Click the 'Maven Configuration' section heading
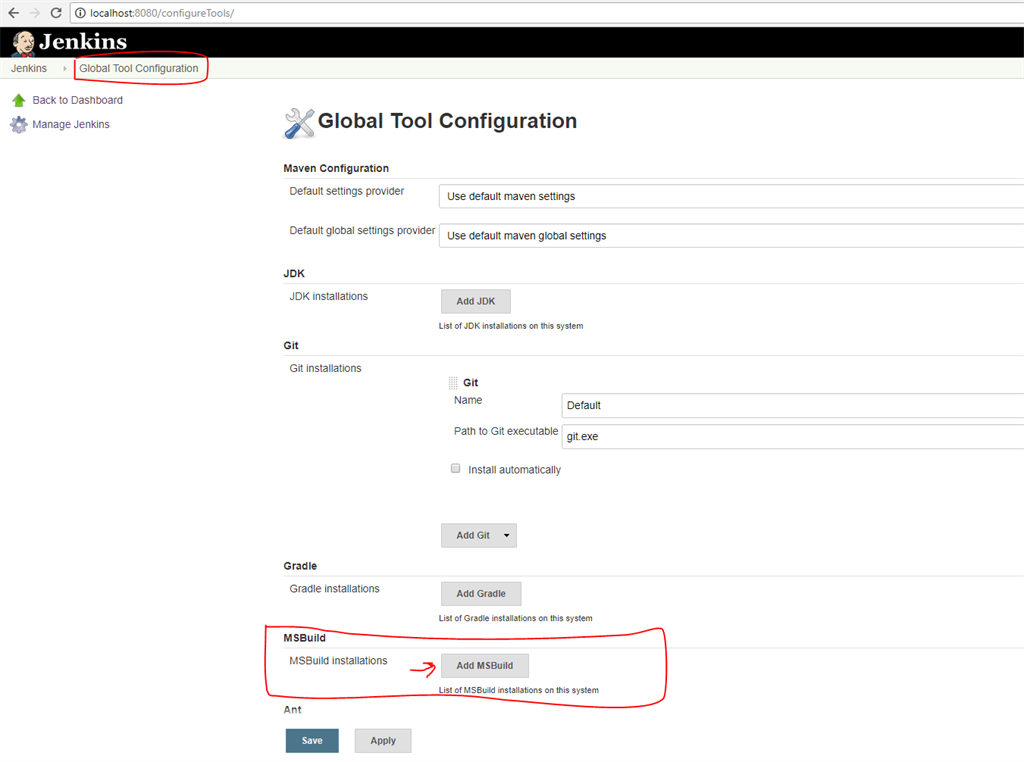 [336, 168]
